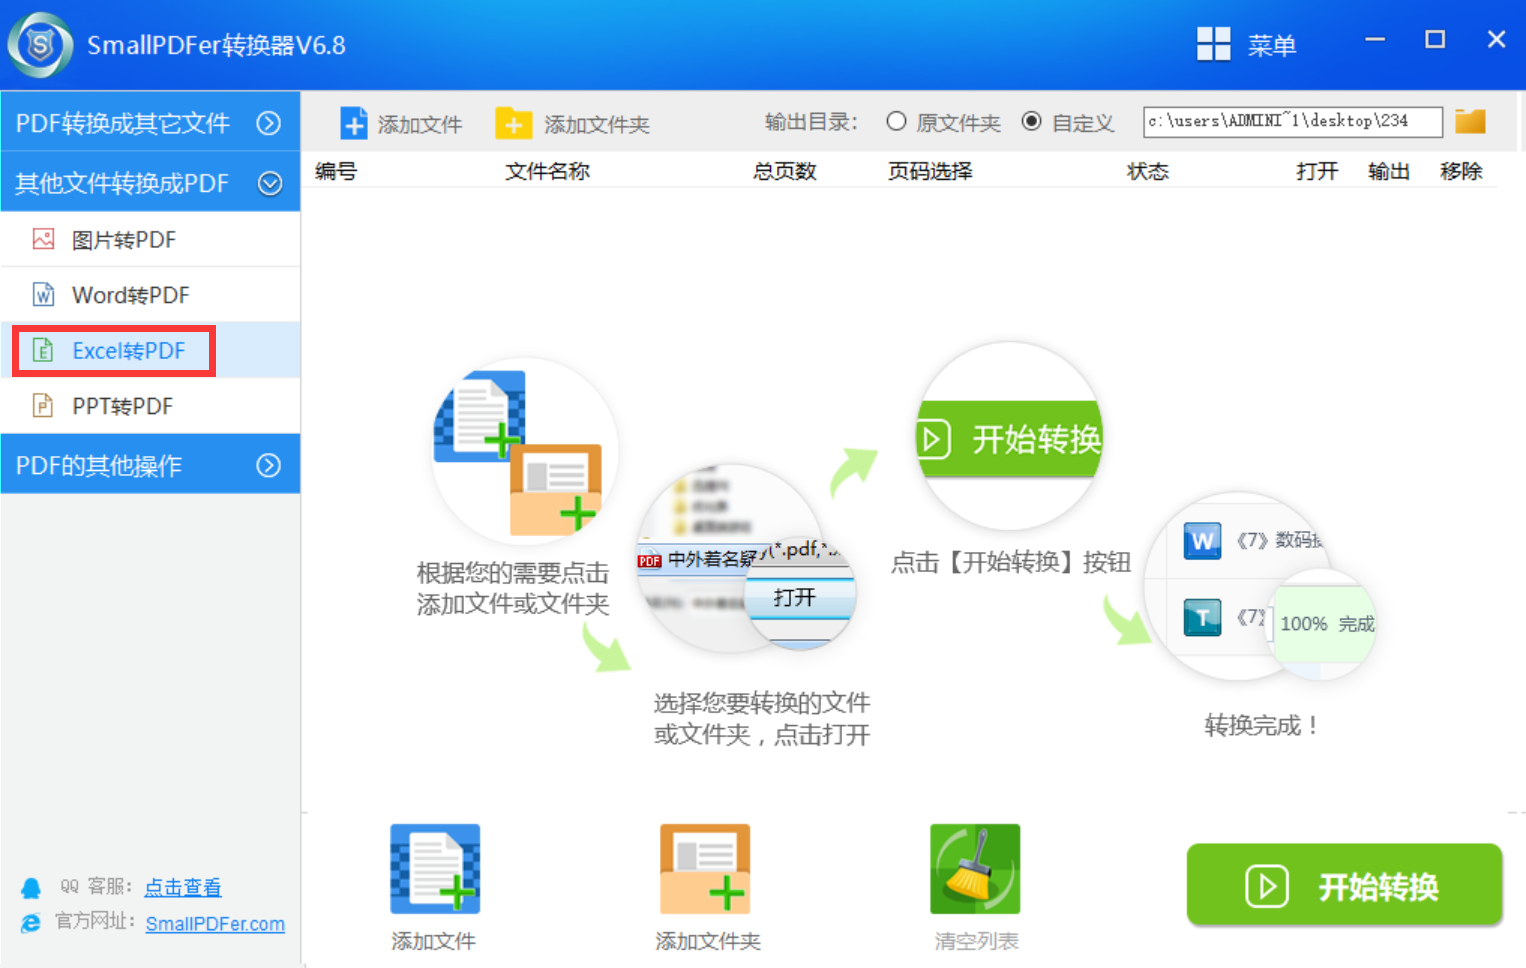Minimize the SmallPDFer window
The width and height of the screenshot is (1526, 968).
(1375, 39)
